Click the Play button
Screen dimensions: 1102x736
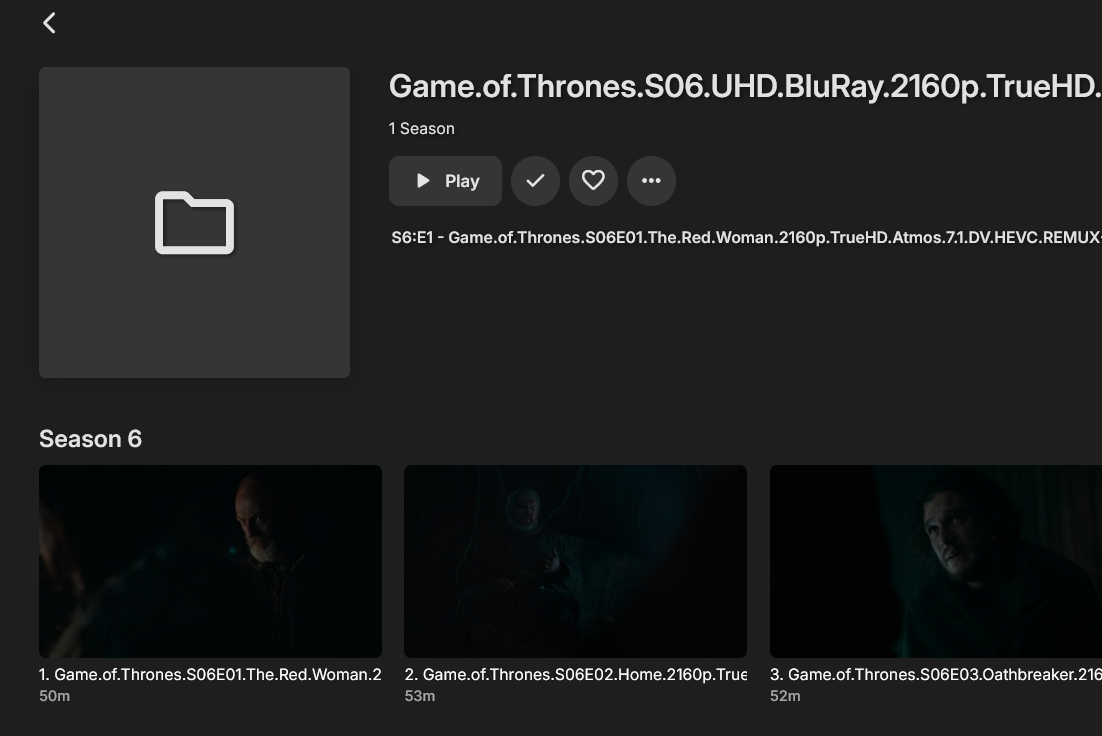(x=445, y=181)
